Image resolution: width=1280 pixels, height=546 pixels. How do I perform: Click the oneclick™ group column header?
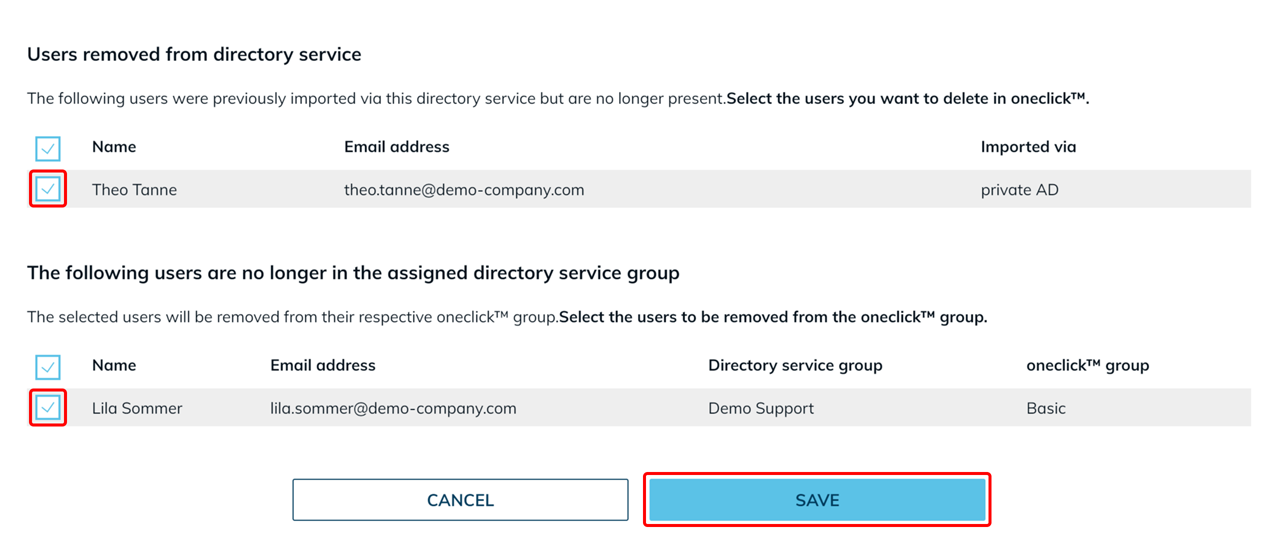tap(1087, 365)
